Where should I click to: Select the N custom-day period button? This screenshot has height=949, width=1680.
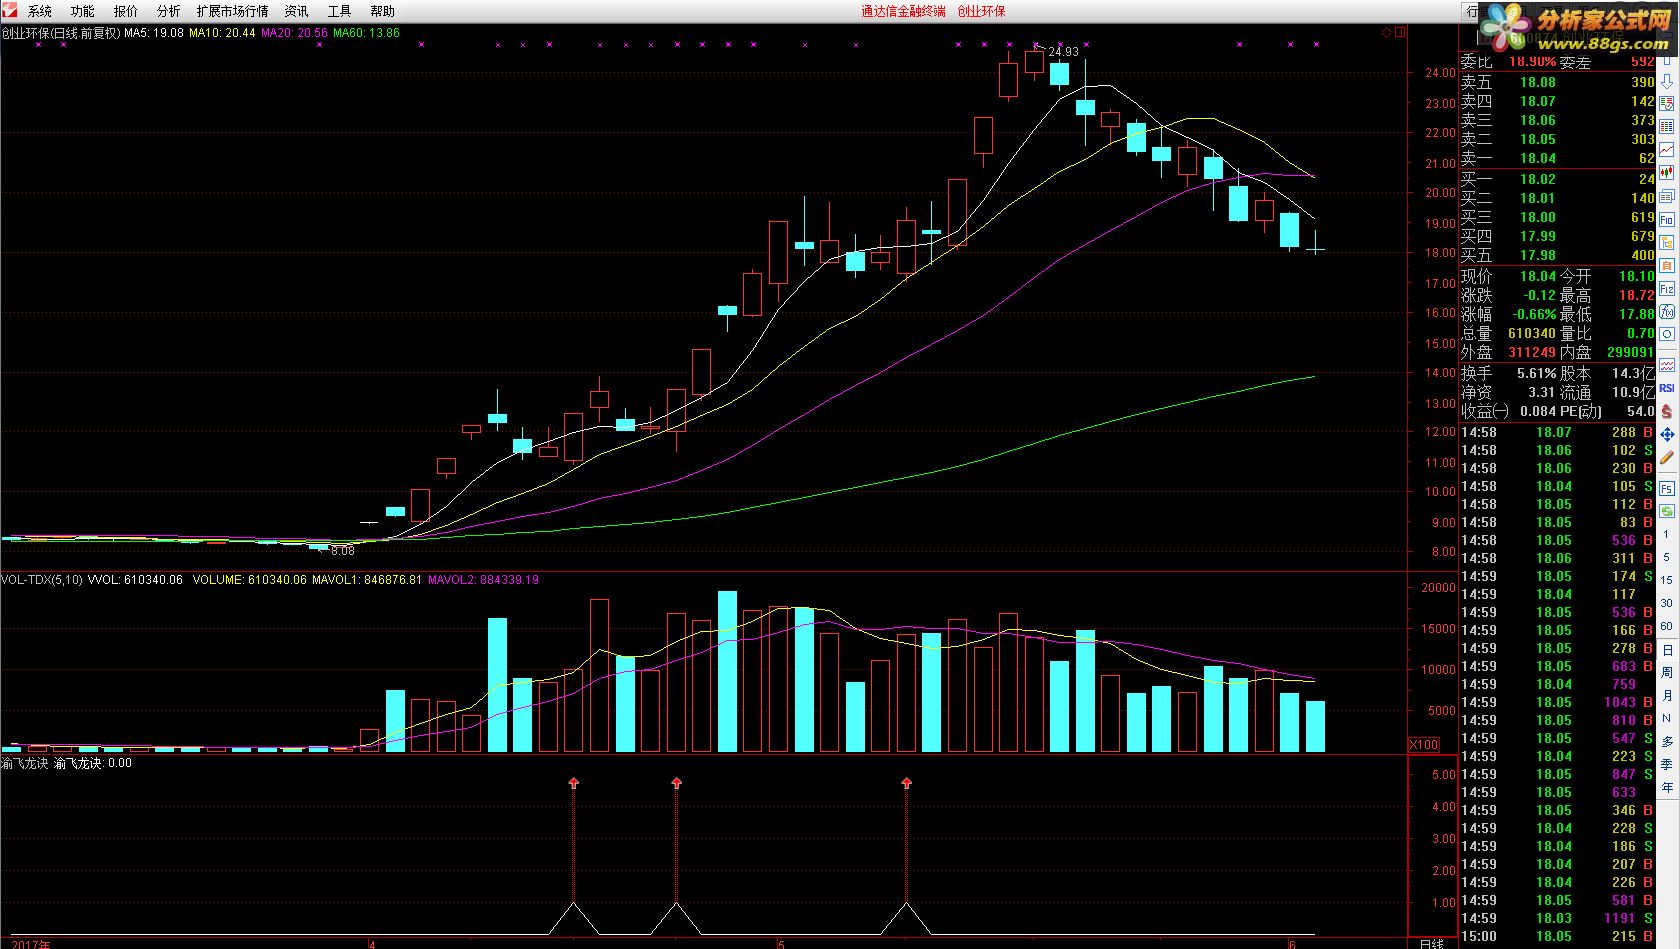1667,719
